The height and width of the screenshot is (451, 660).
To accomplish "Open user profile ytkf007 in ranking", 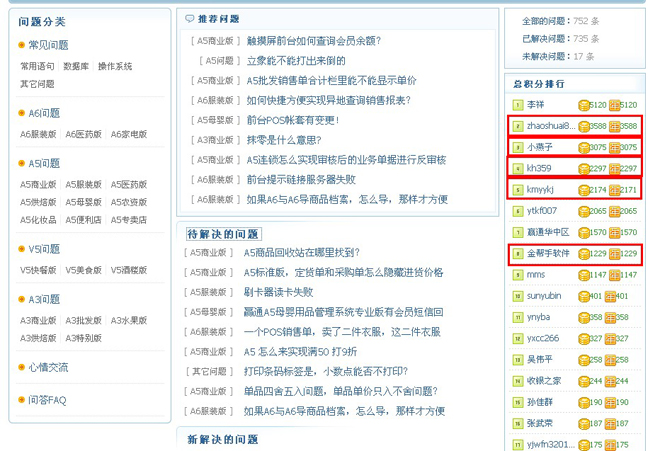I will pyautogui.click(x=542, y=211).
